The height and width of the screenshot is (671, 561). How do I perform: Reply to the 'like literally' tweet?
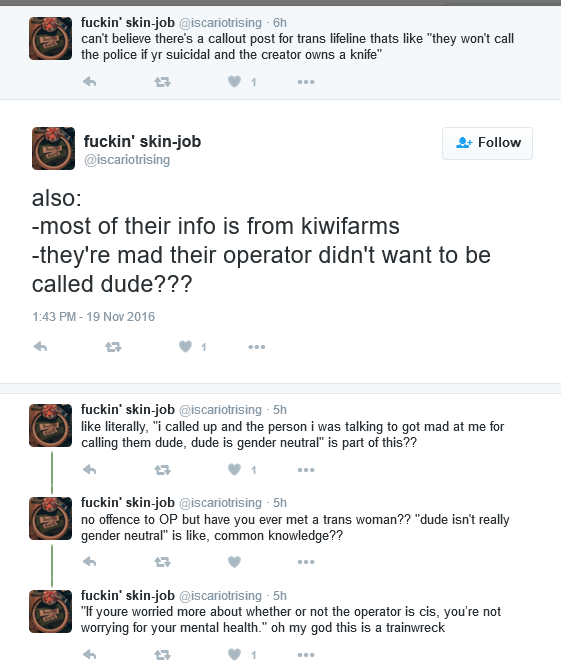pos(89,469)
